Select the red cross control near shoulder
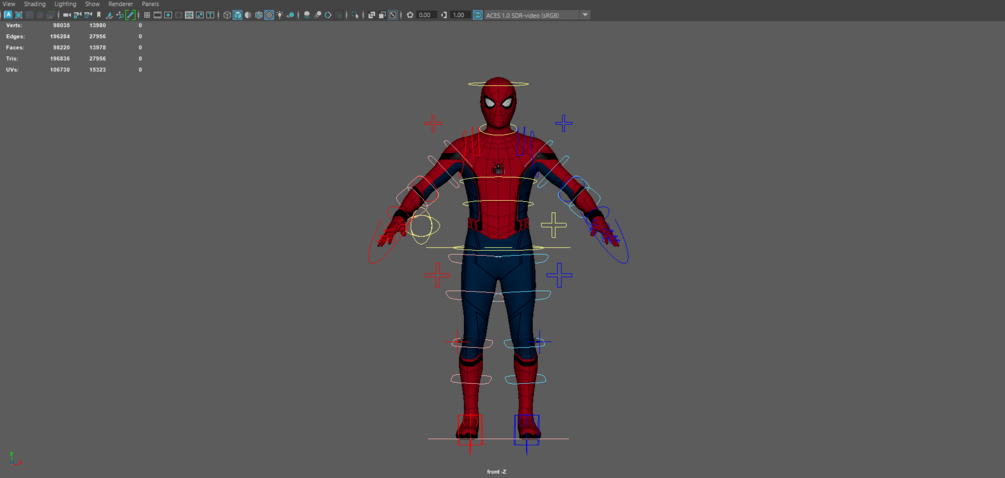Image resolution: width=1005 pixels, height=478 pixels. 433,124
